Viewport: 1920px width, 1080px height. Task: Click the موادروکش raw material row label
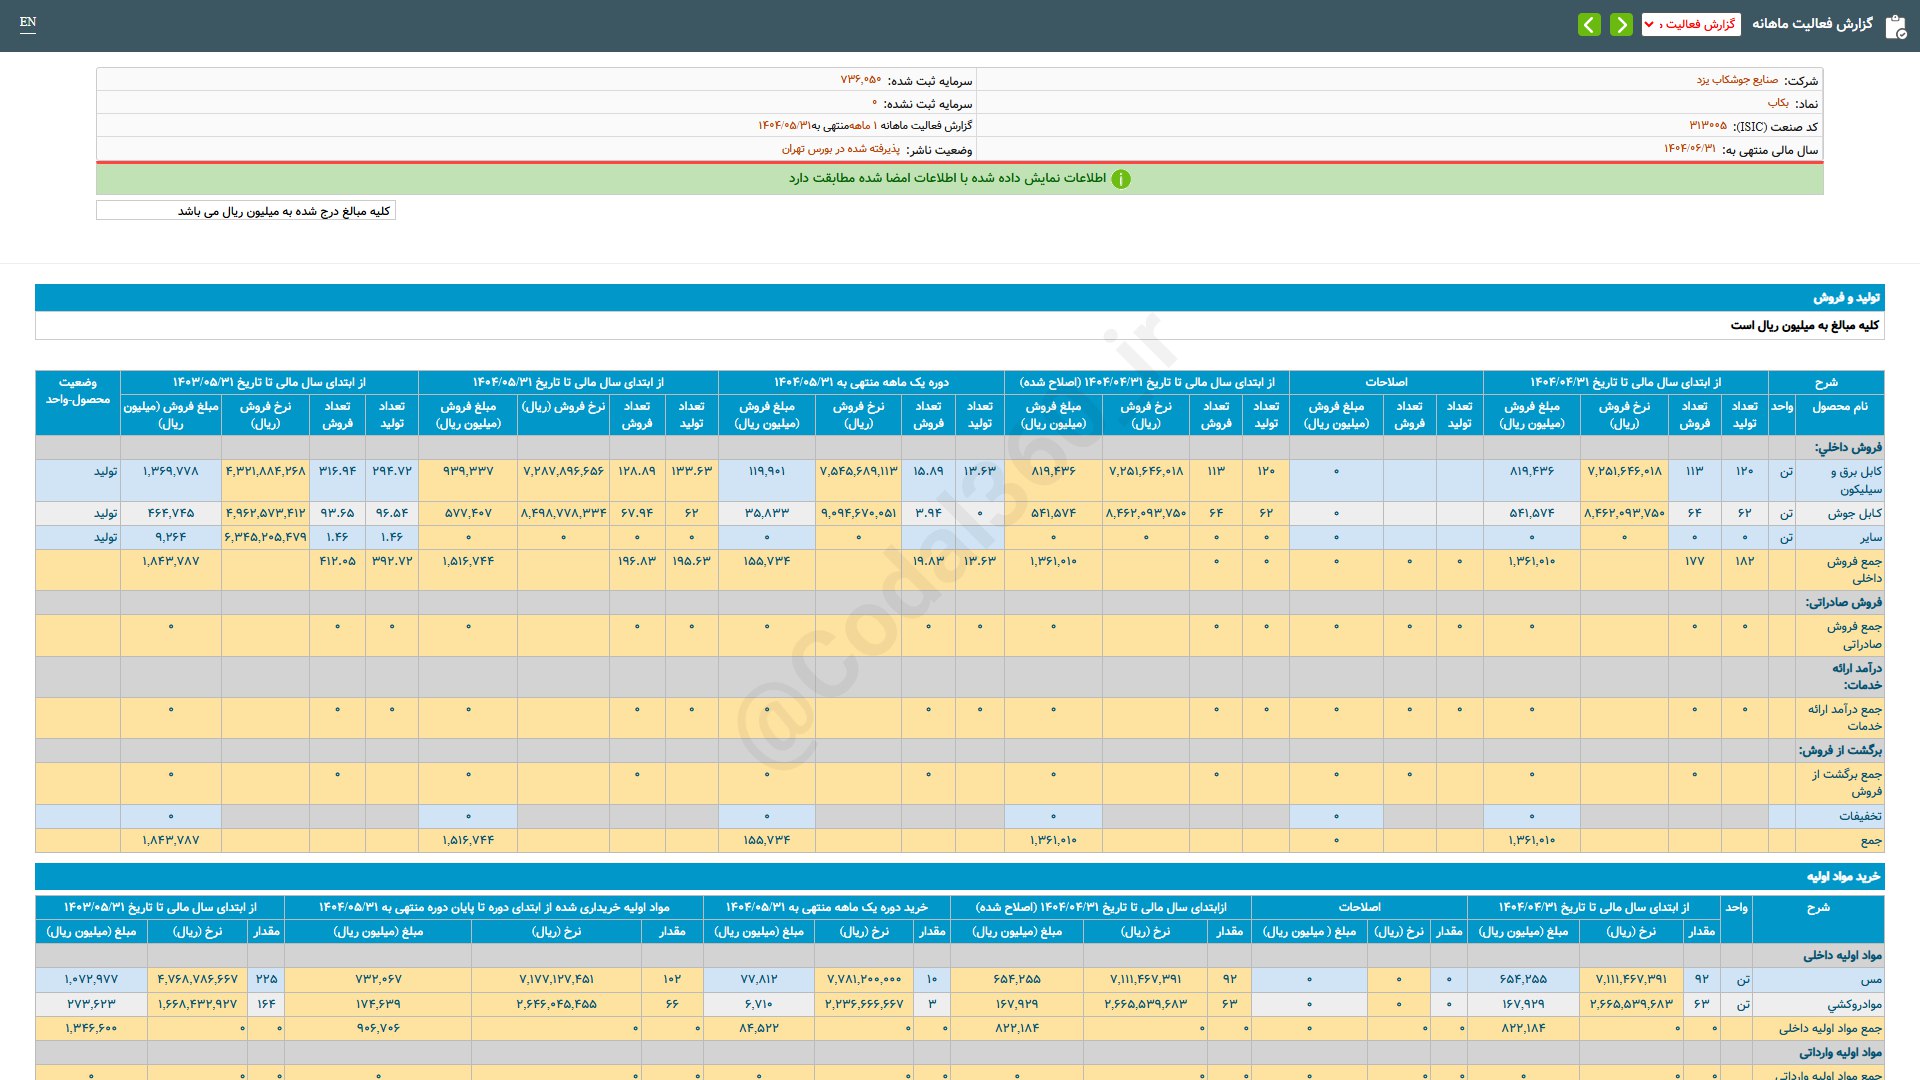pos(1854,1004)
